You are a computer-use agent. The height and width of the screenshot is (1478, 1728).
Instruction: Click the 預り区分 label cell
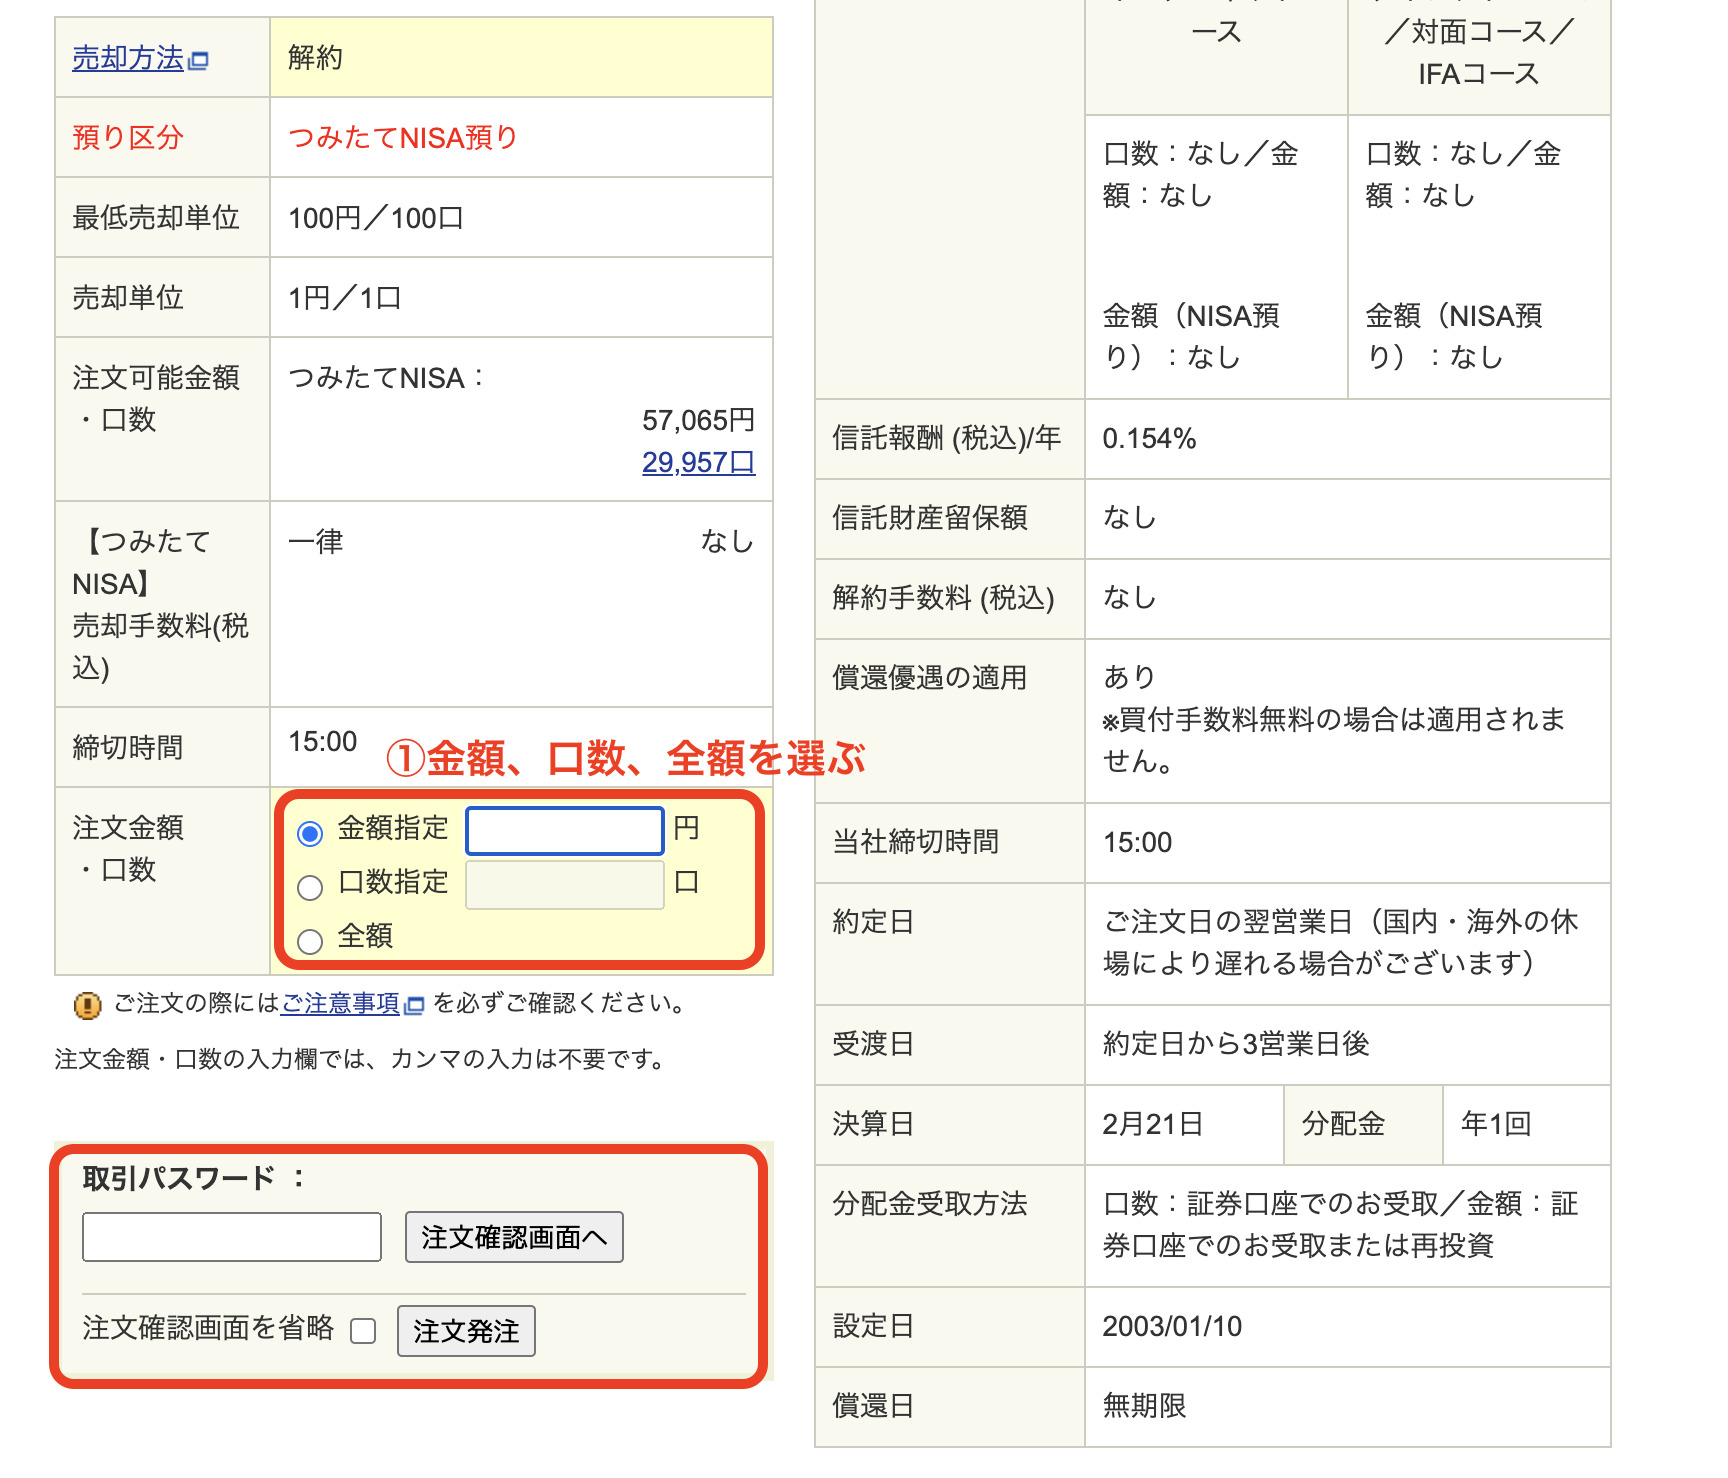(x=162, y=138)
